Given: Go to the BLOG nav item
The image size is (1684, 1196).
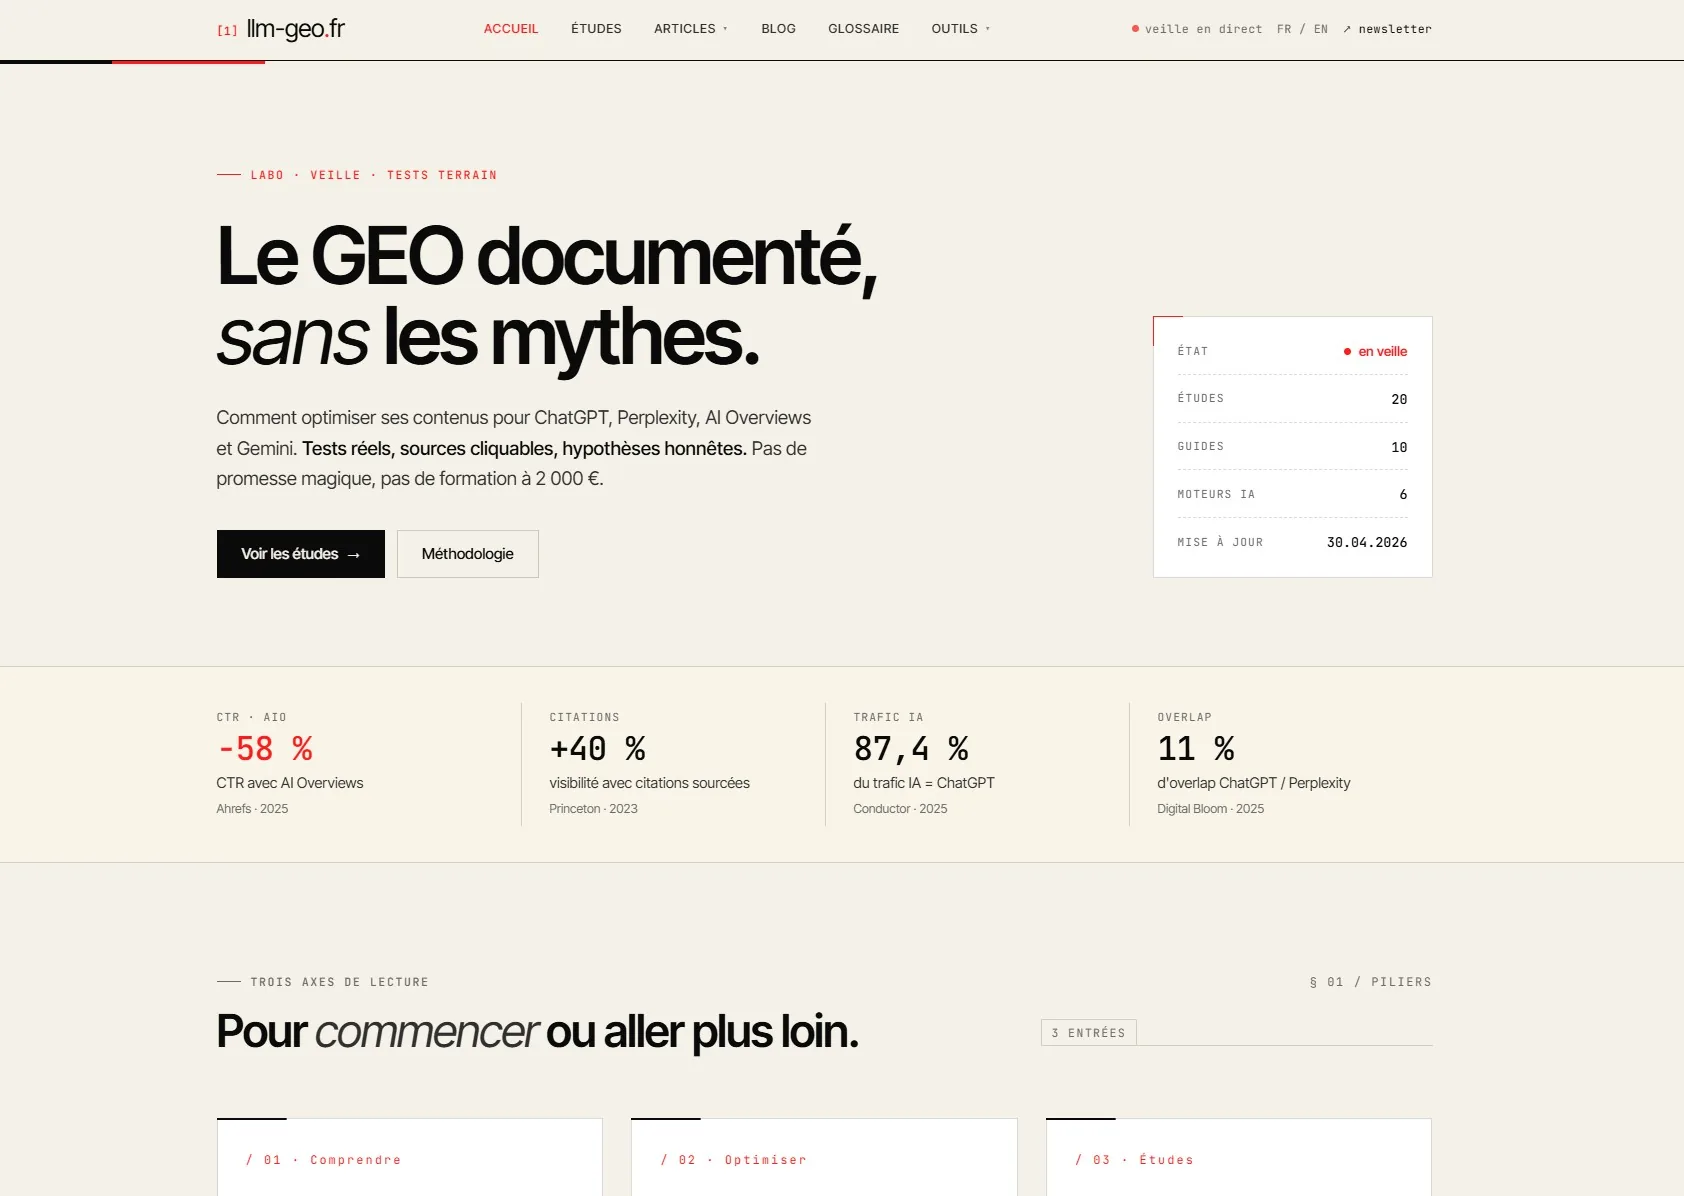Looking at the screenshot, I should point(778,29).
